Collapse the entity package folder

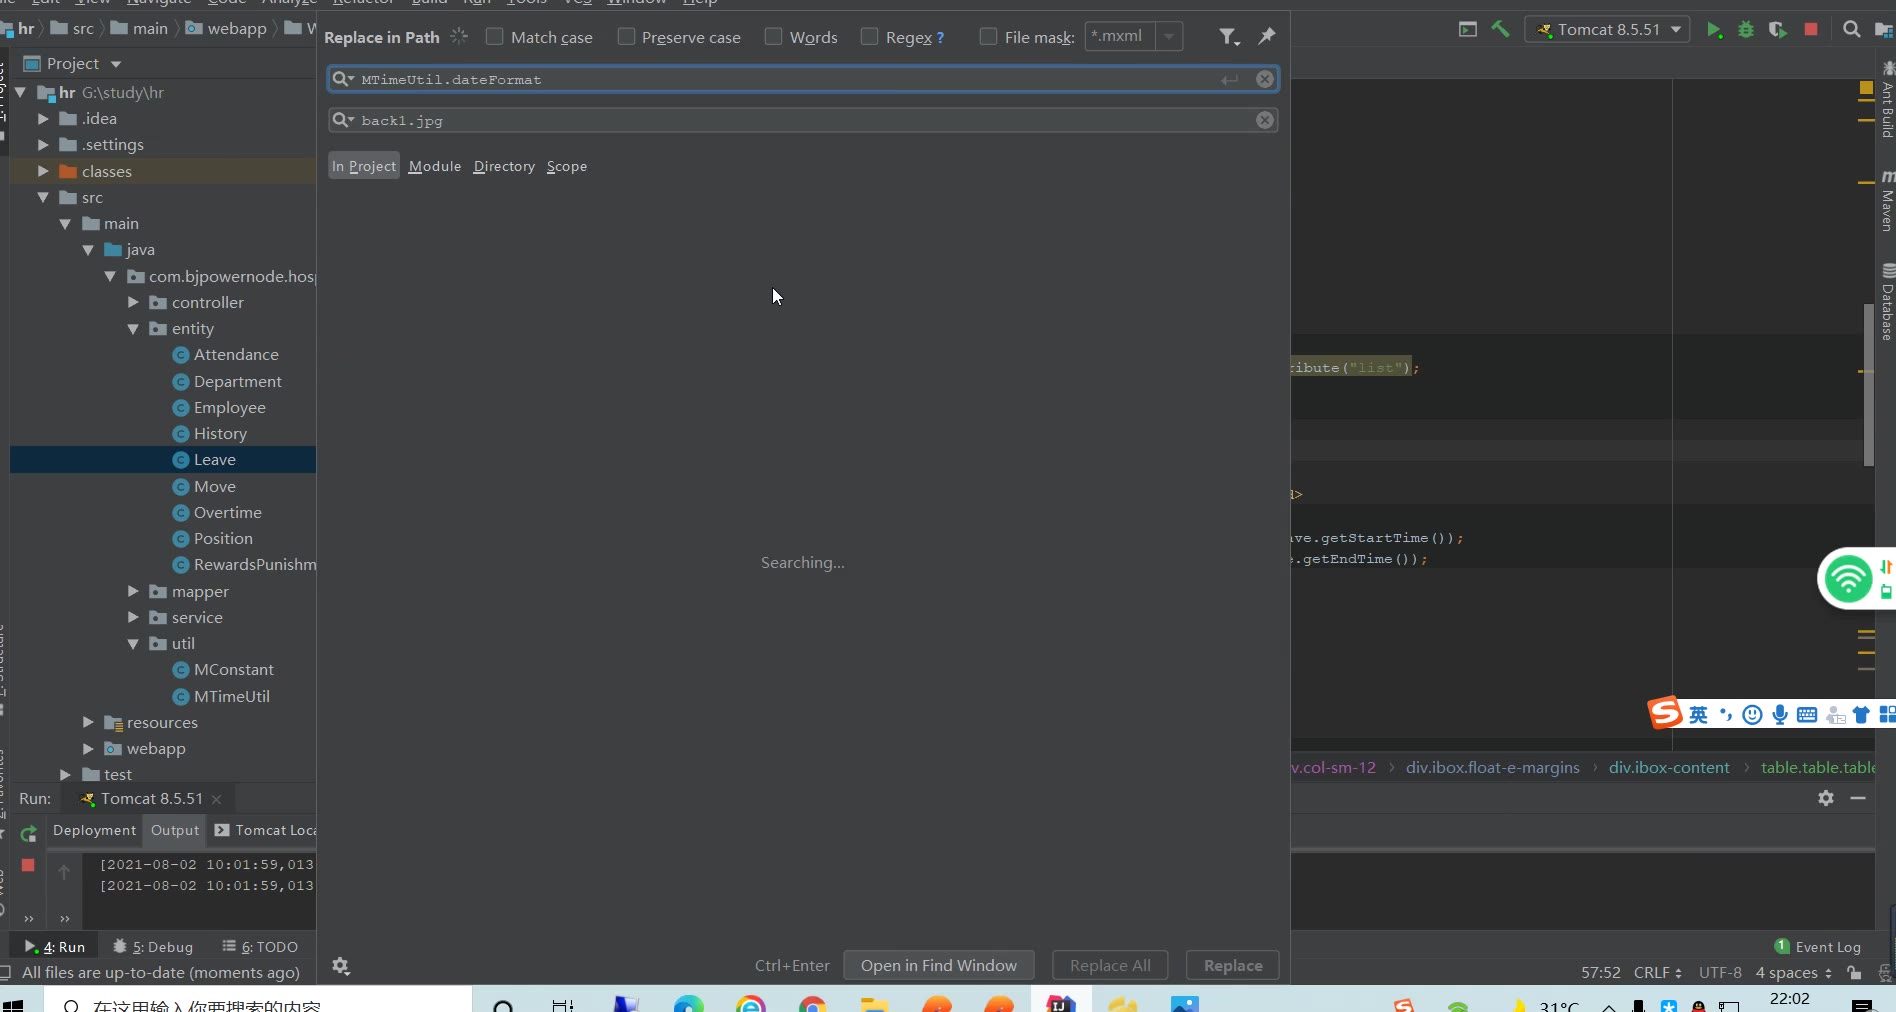[133, 329]
